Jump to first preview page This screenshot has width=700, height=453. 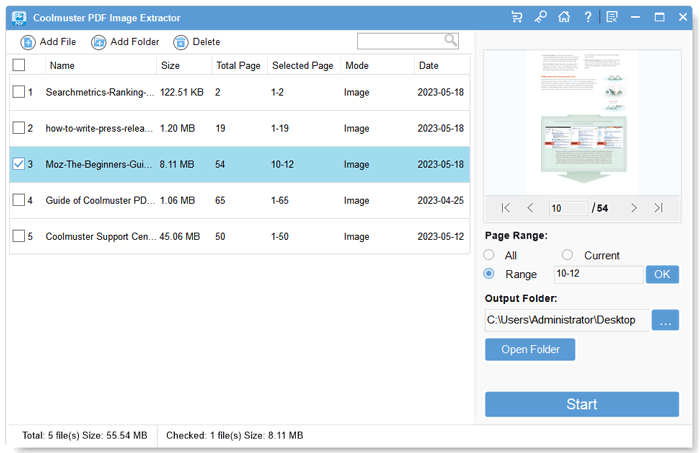pos(505,208)
